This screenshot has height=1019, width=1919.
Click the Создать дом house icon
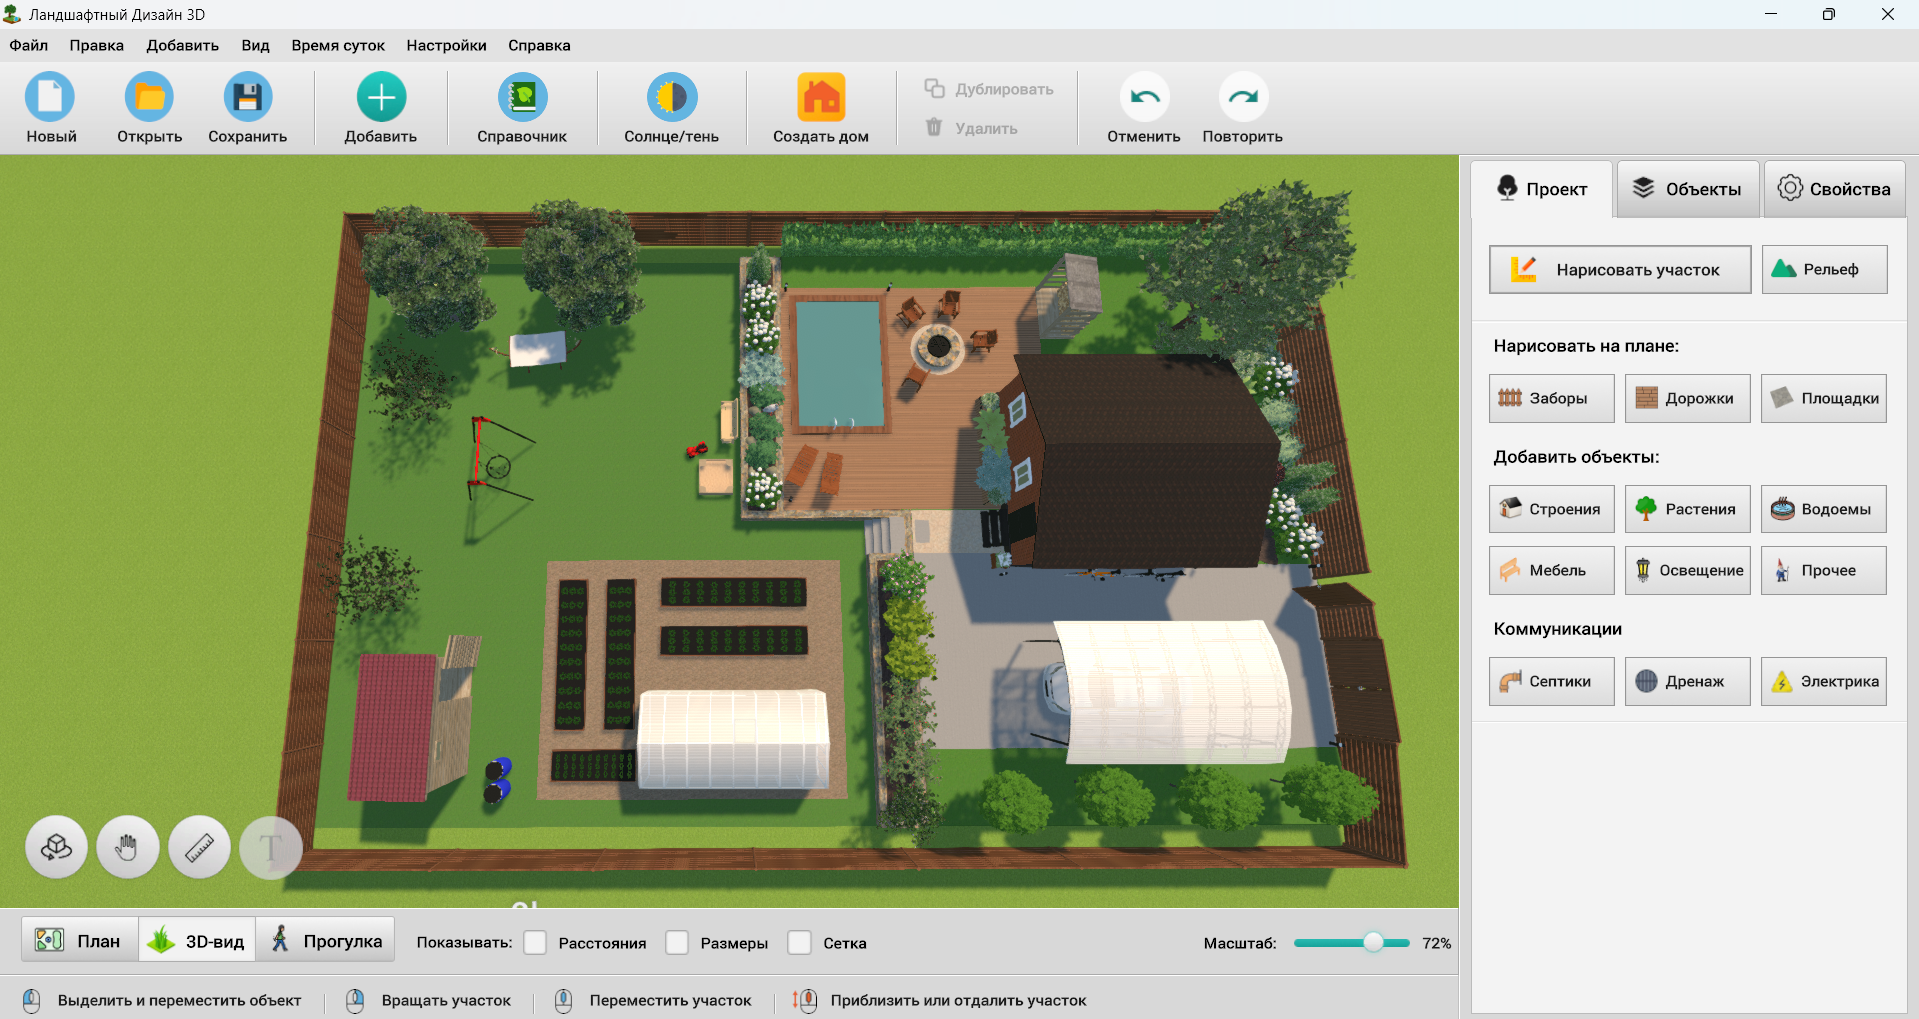tap(820, 98)
